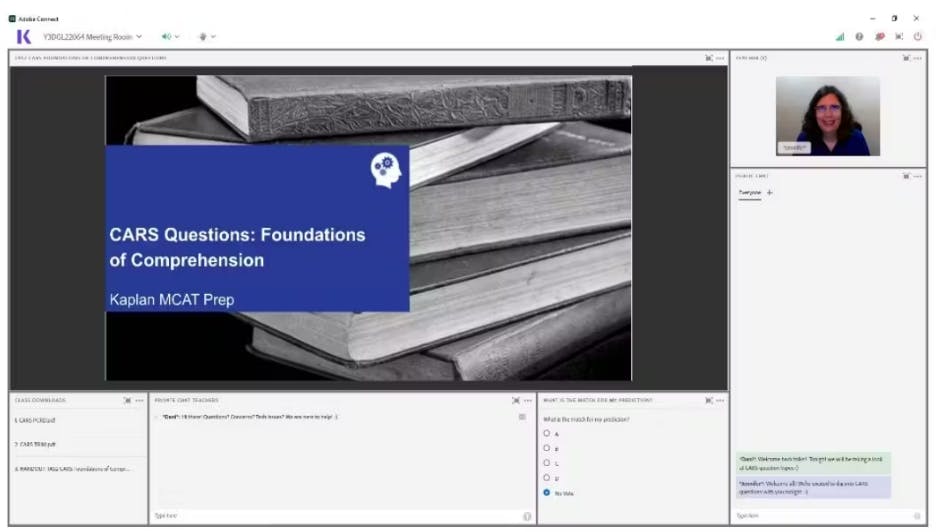The height and width of the screenshot is (532, 936).
Task: Select the Everyone chat tab
Action: click(750, 193)
